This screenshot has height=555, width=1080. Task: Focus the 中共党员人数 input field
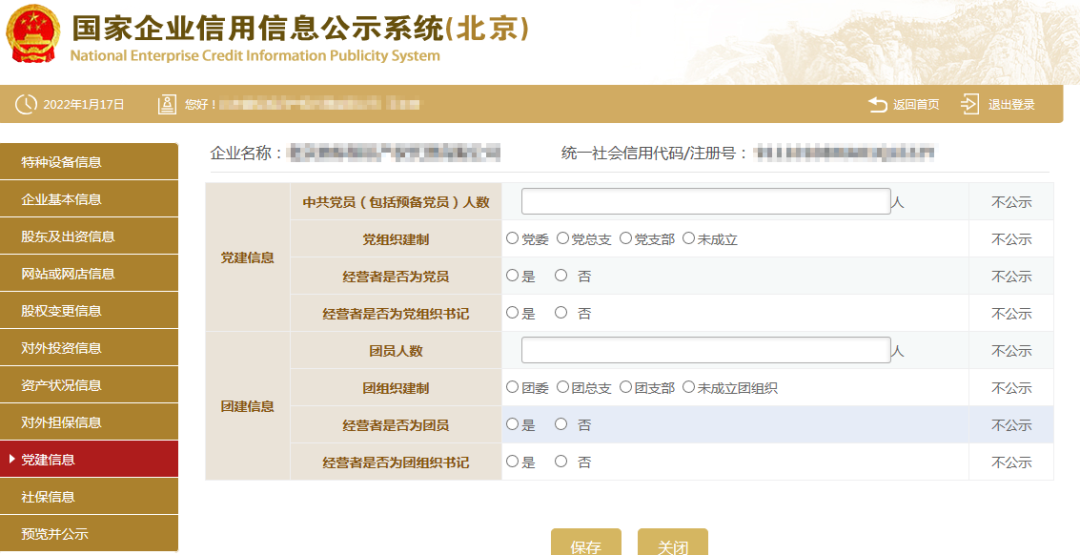click(x=705, y=201)
